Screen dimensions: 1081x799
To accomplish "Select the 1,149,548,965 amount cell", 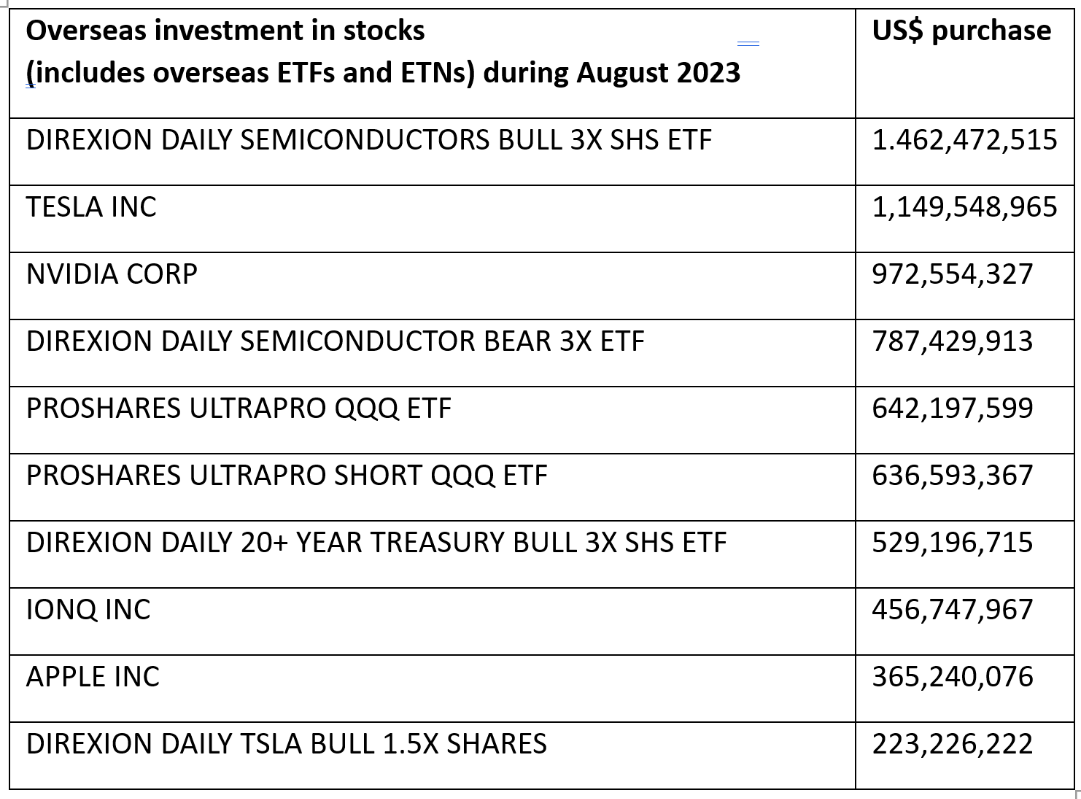I will 964,207.
